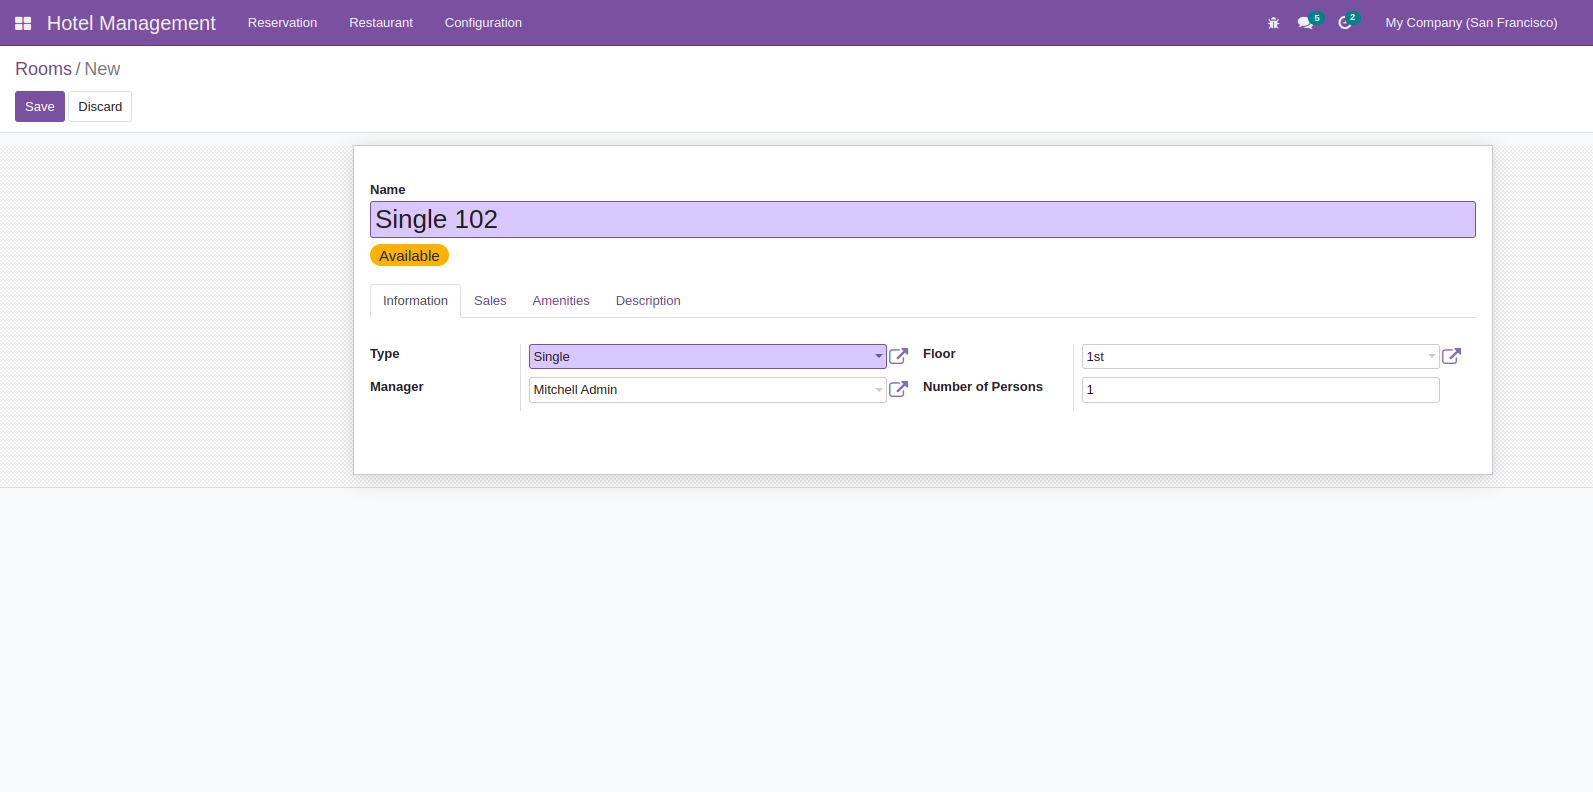Open the conversations chat icon

coord(1306,23)
